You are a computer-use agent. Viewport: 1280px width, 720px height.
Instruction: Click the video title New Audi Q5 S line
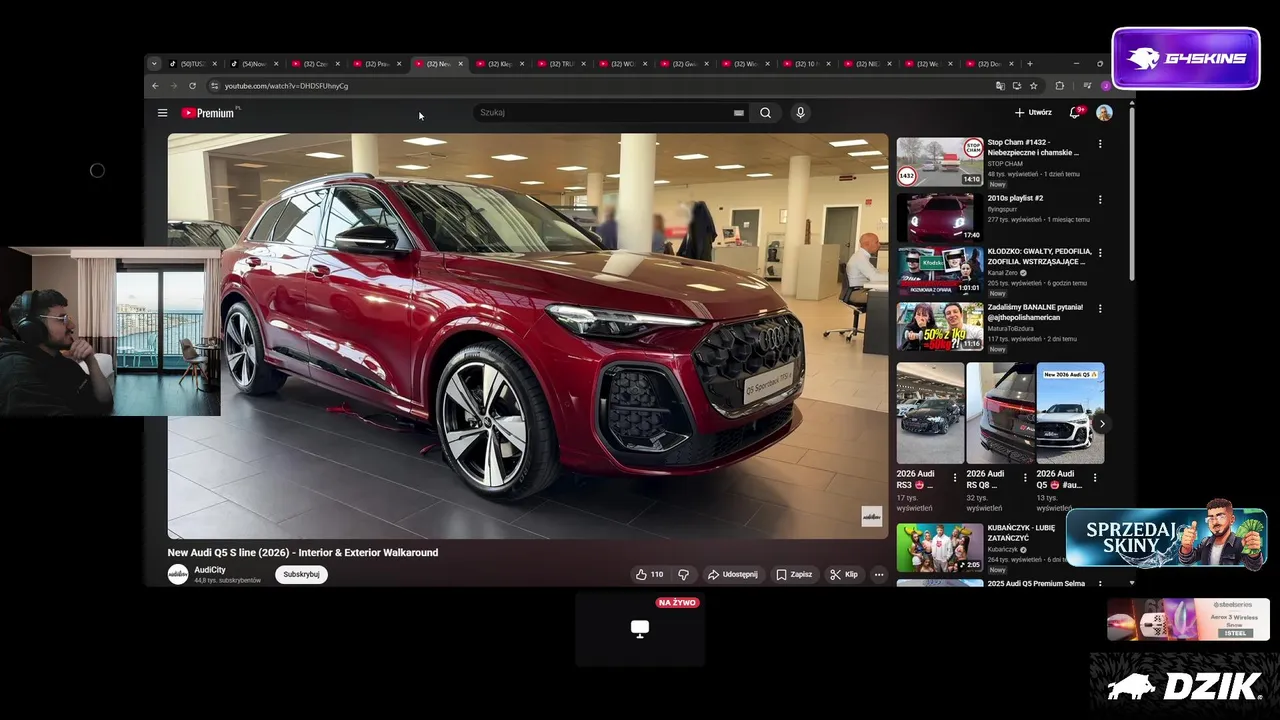point(303,552)
